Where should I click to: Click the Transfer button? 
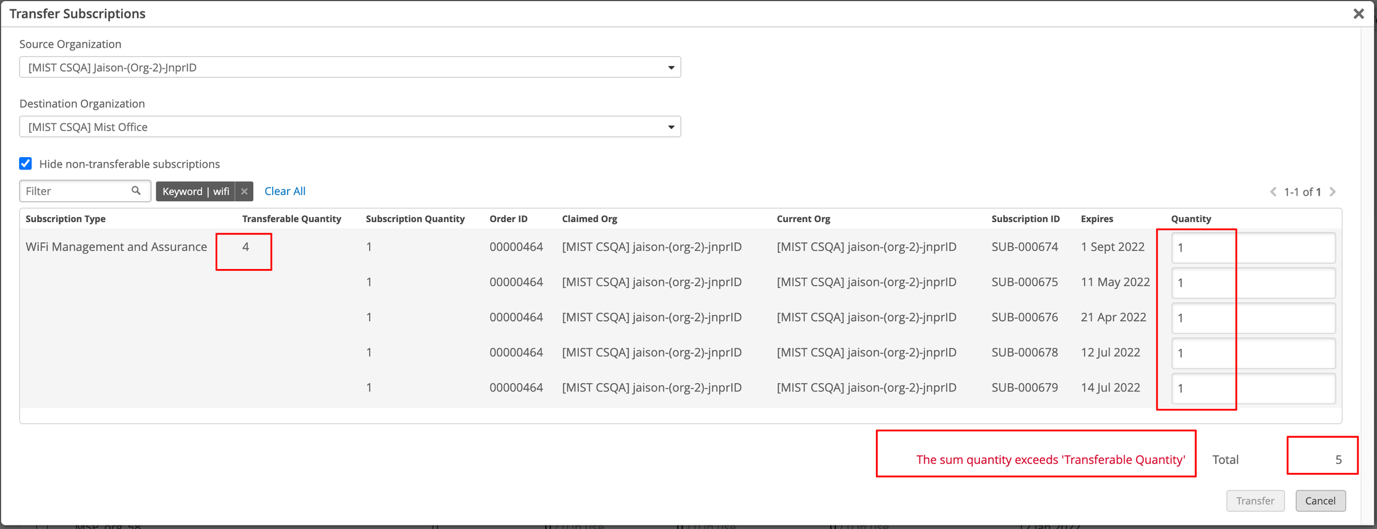click(1255, 501)
